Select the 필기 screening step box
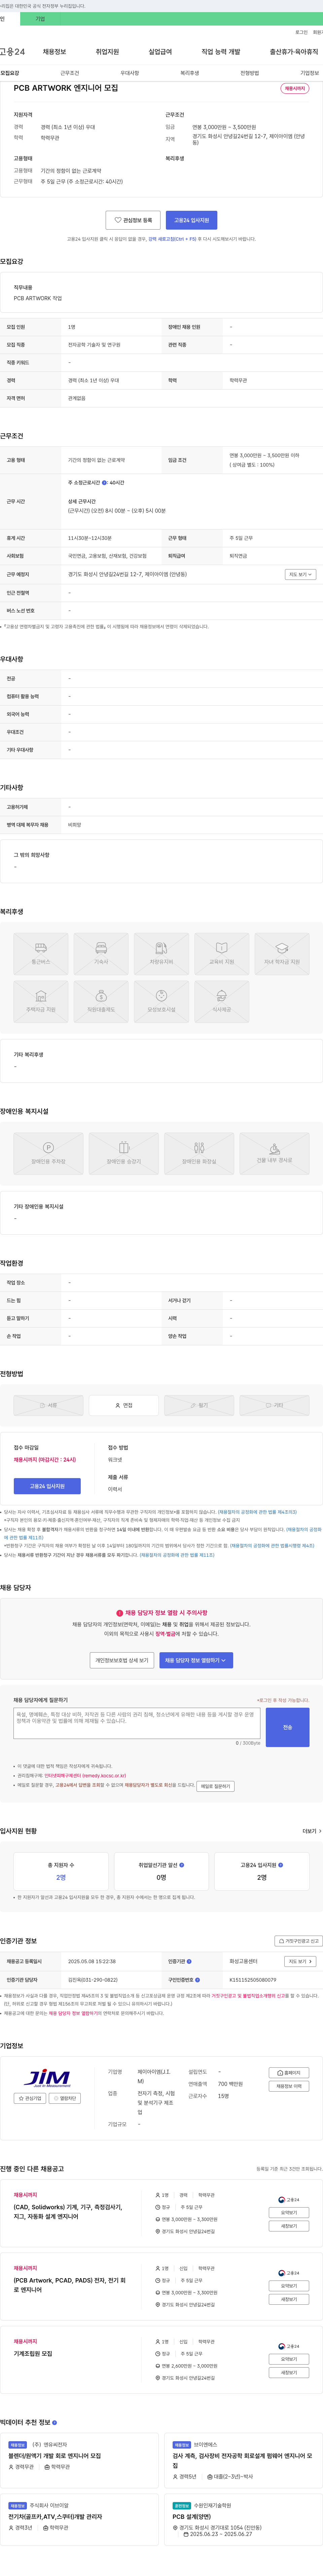 [x=199, y=1405]
